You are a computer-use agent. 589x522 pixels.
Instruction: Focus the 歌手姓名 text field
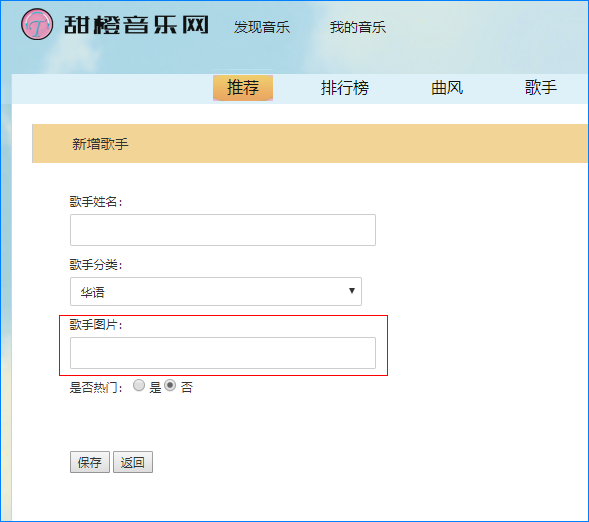point(223,230)
